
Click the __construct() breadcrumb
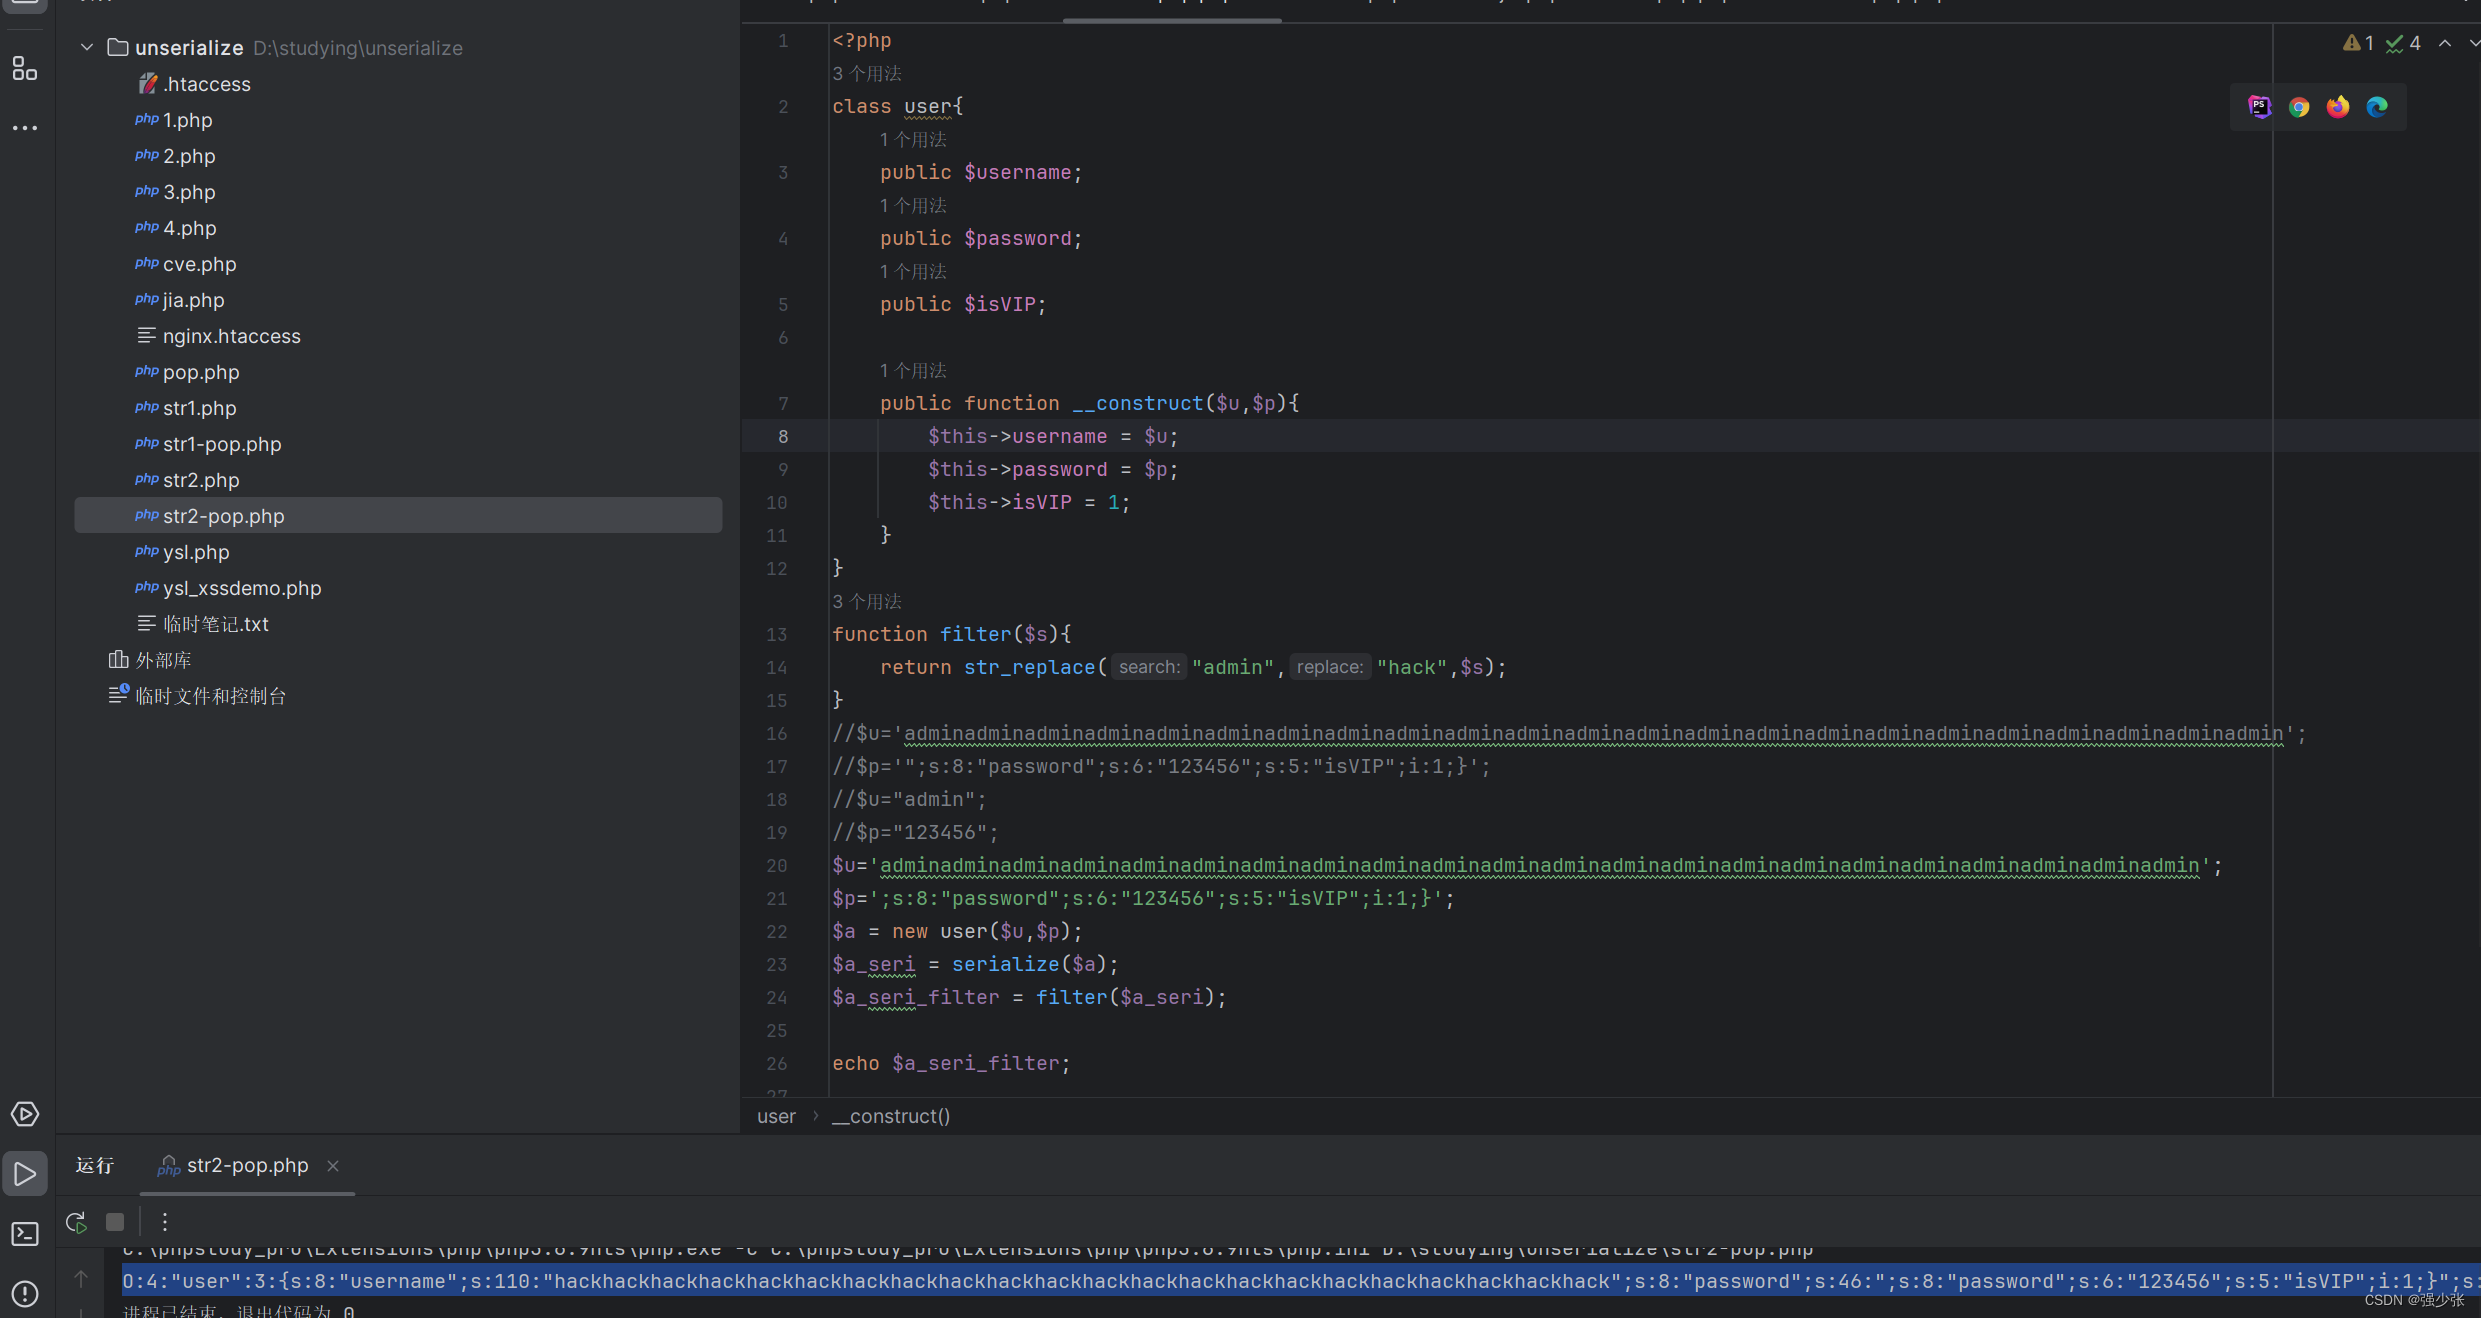(891, 1116)
